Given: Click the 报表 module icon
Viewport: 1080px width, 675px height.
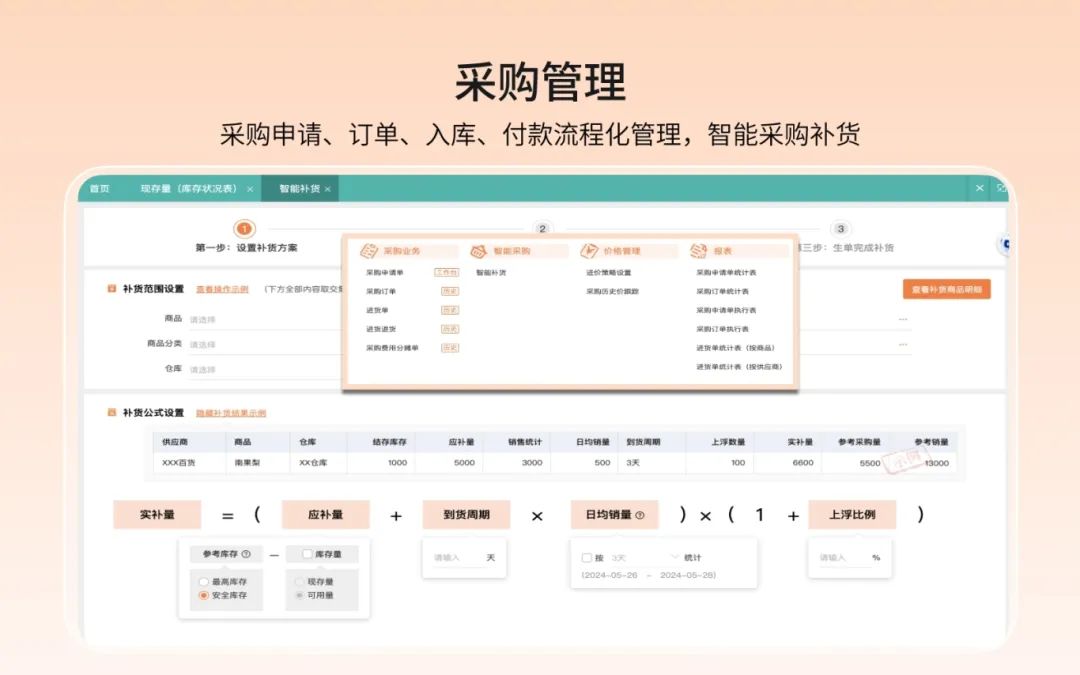Looking at the screenshot, I should pos(697,249).
